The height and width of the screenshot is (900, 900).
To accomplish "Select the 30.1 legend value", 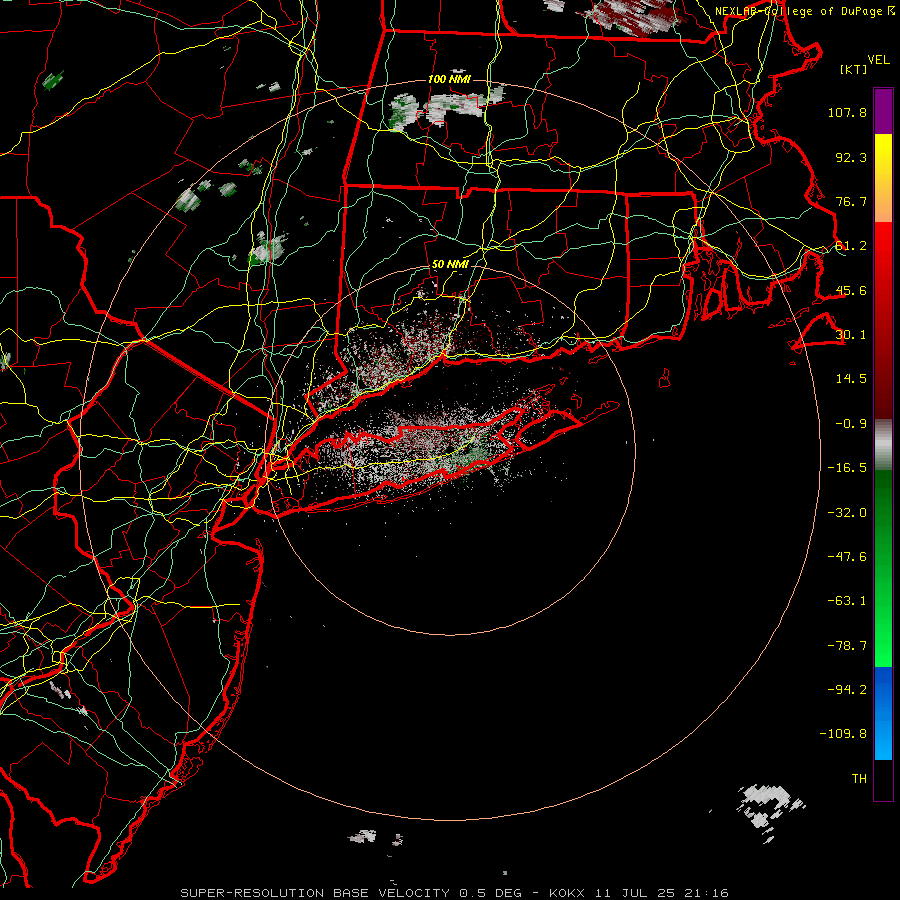I will click(851, 335).
